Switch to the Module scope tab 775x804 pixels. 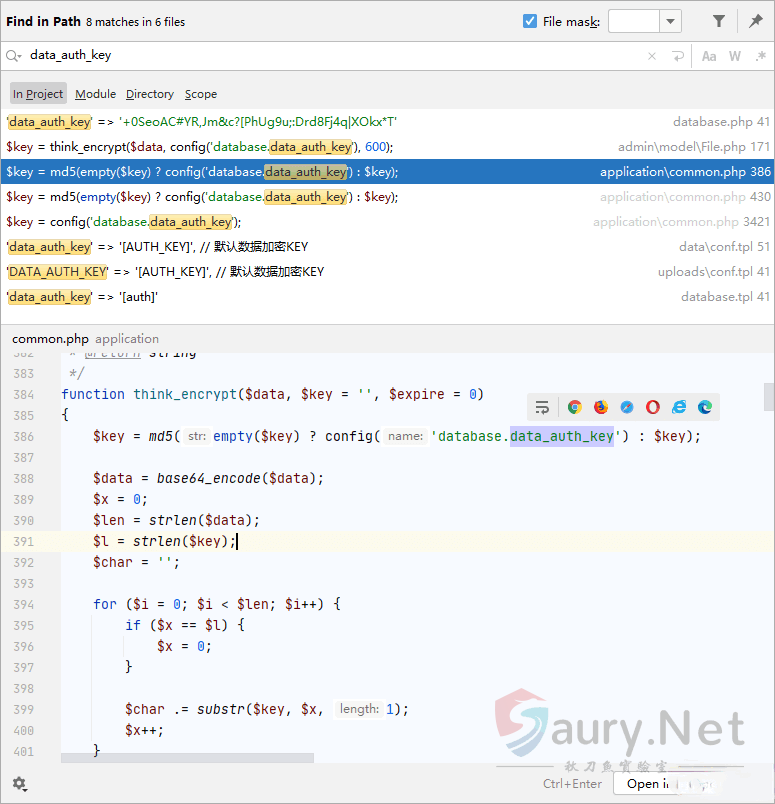click(x=95, y=94)
